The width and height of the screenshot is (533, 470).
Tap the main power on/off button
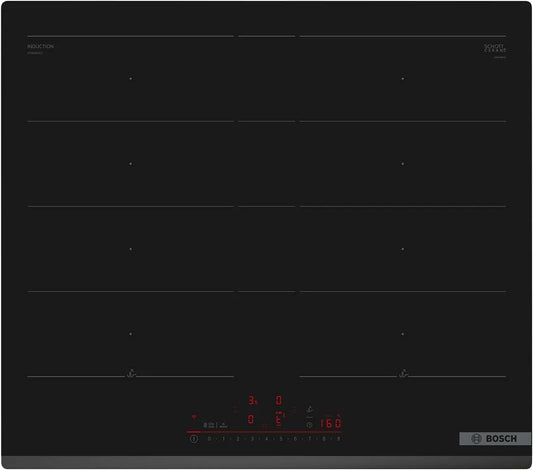coord(194,439)
